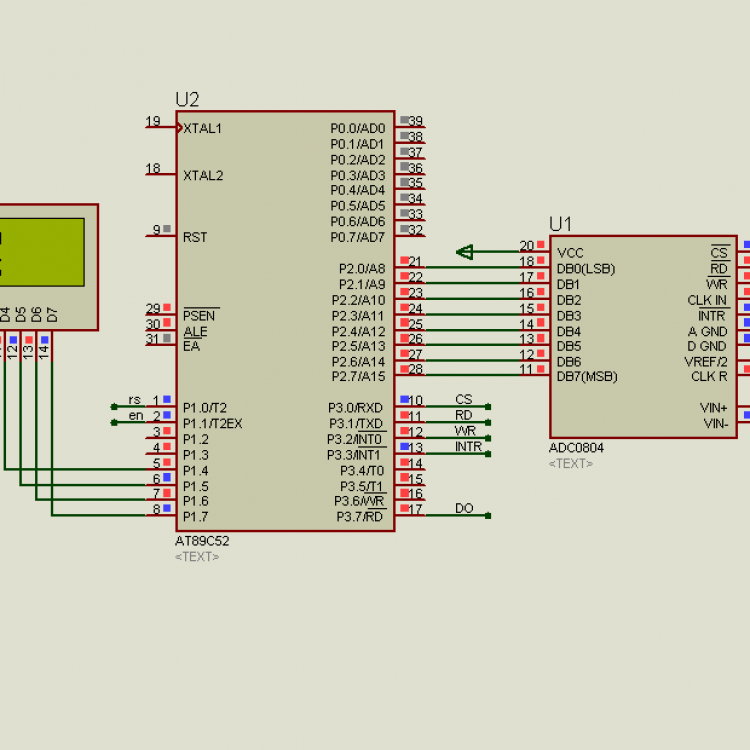Viewport: 750px width, 750px height.
Task: Select the ADC0804 part name label
Action: [x=576, y=448]
